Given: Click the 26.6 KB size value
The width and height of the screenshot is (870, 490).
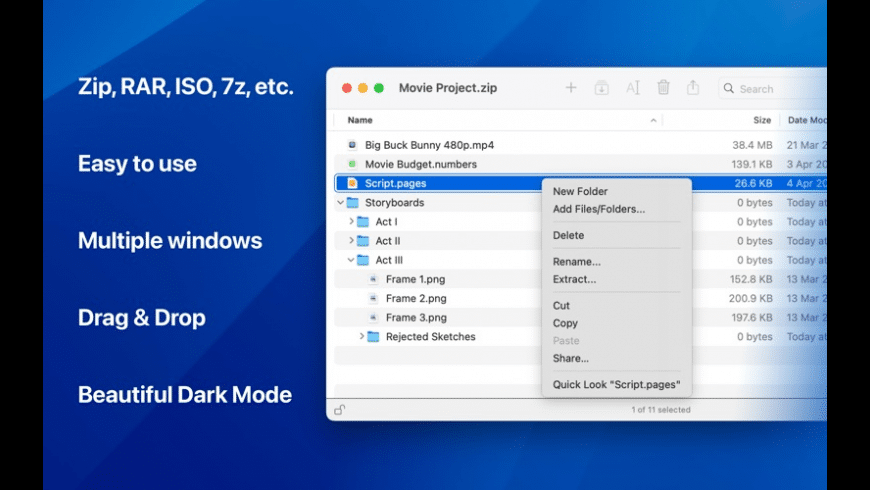Looking at the screenshot, I should click(x=753, y=183).
